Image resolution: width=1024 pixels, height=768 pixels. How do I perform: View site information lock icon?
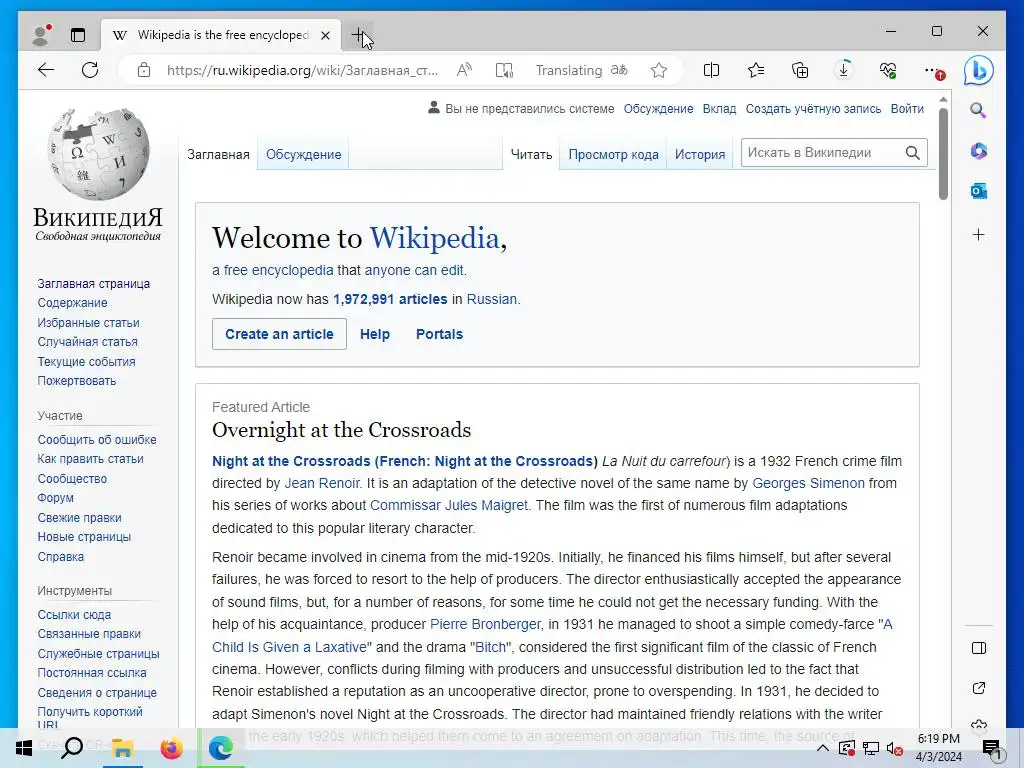(144, 70)
